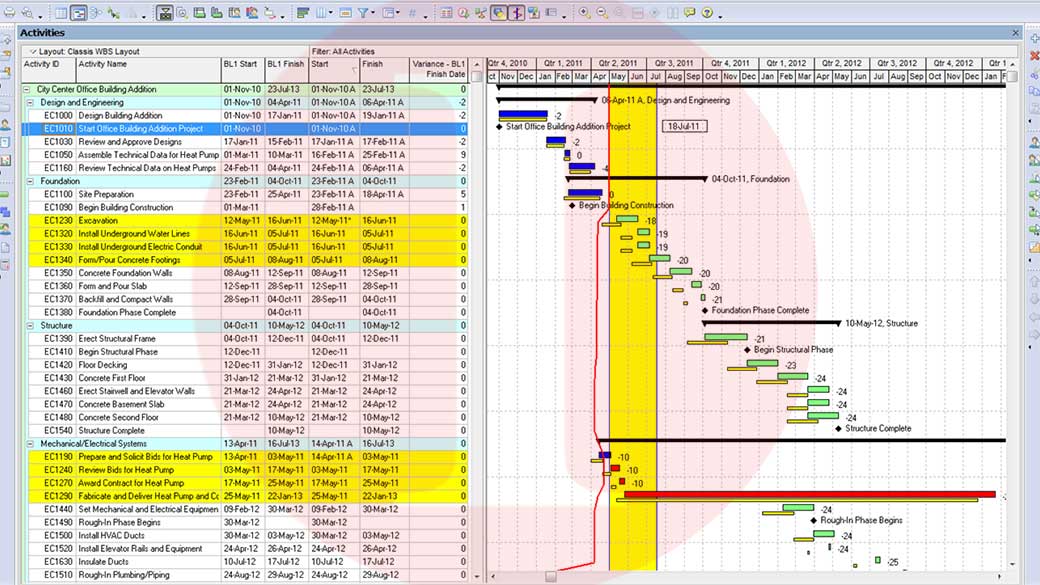This screenshot has height=585, width=1040.
Task: Open the Layout options dropdown arrow
Action: coord(32,51)
